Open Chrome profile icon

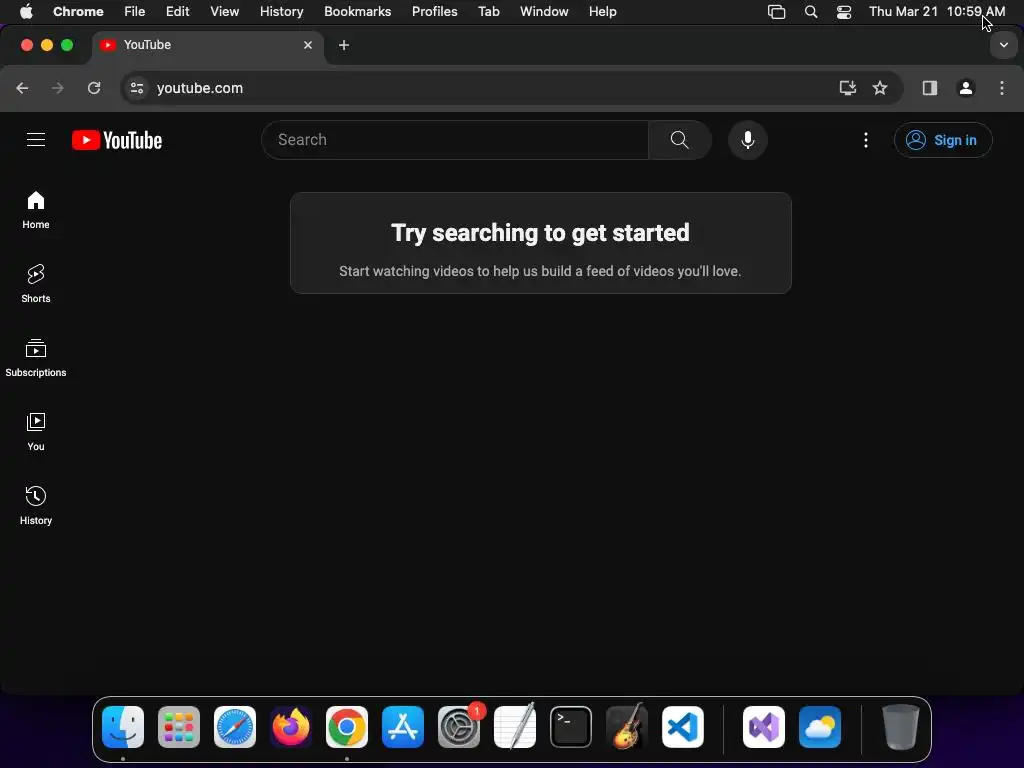[x=966, y=88]
